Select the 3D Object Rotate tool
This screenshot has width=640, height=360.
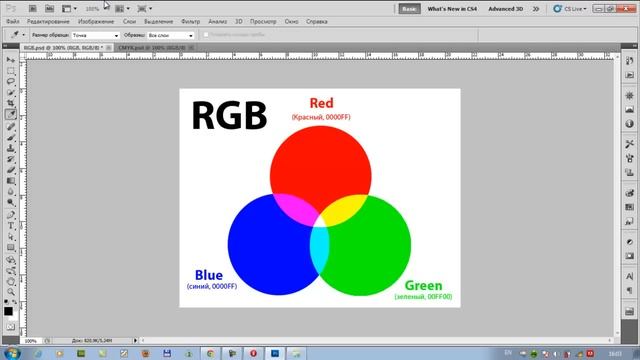point(11,260)
